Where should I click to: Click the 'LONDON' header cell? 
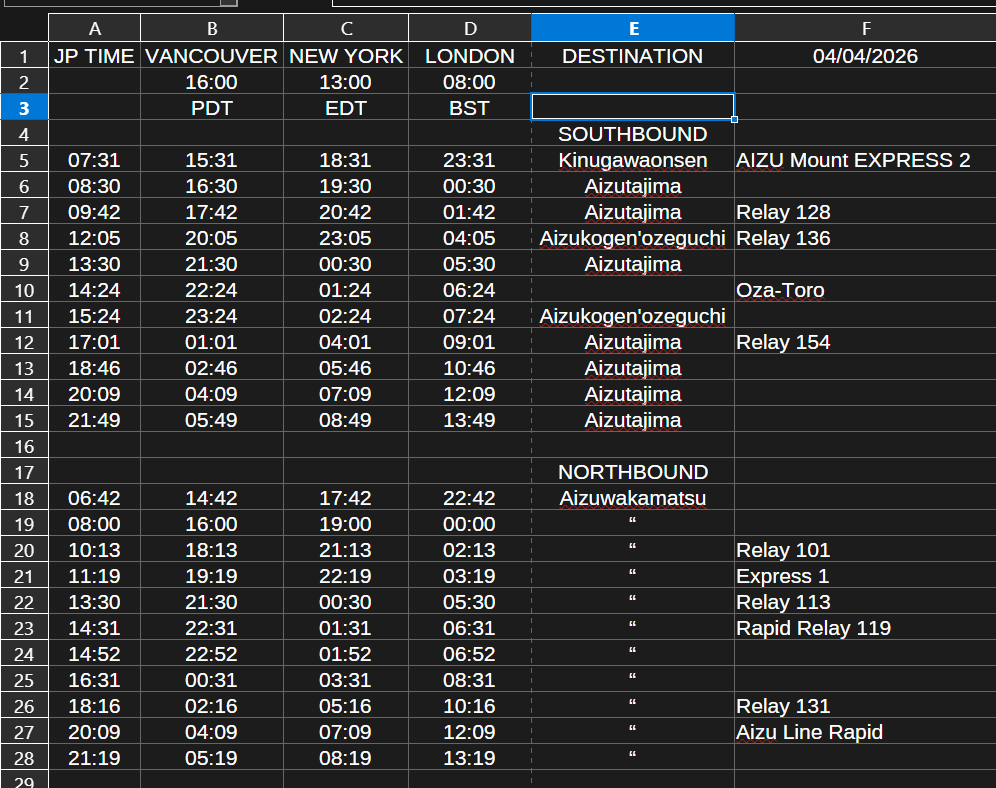coord(470,56)
